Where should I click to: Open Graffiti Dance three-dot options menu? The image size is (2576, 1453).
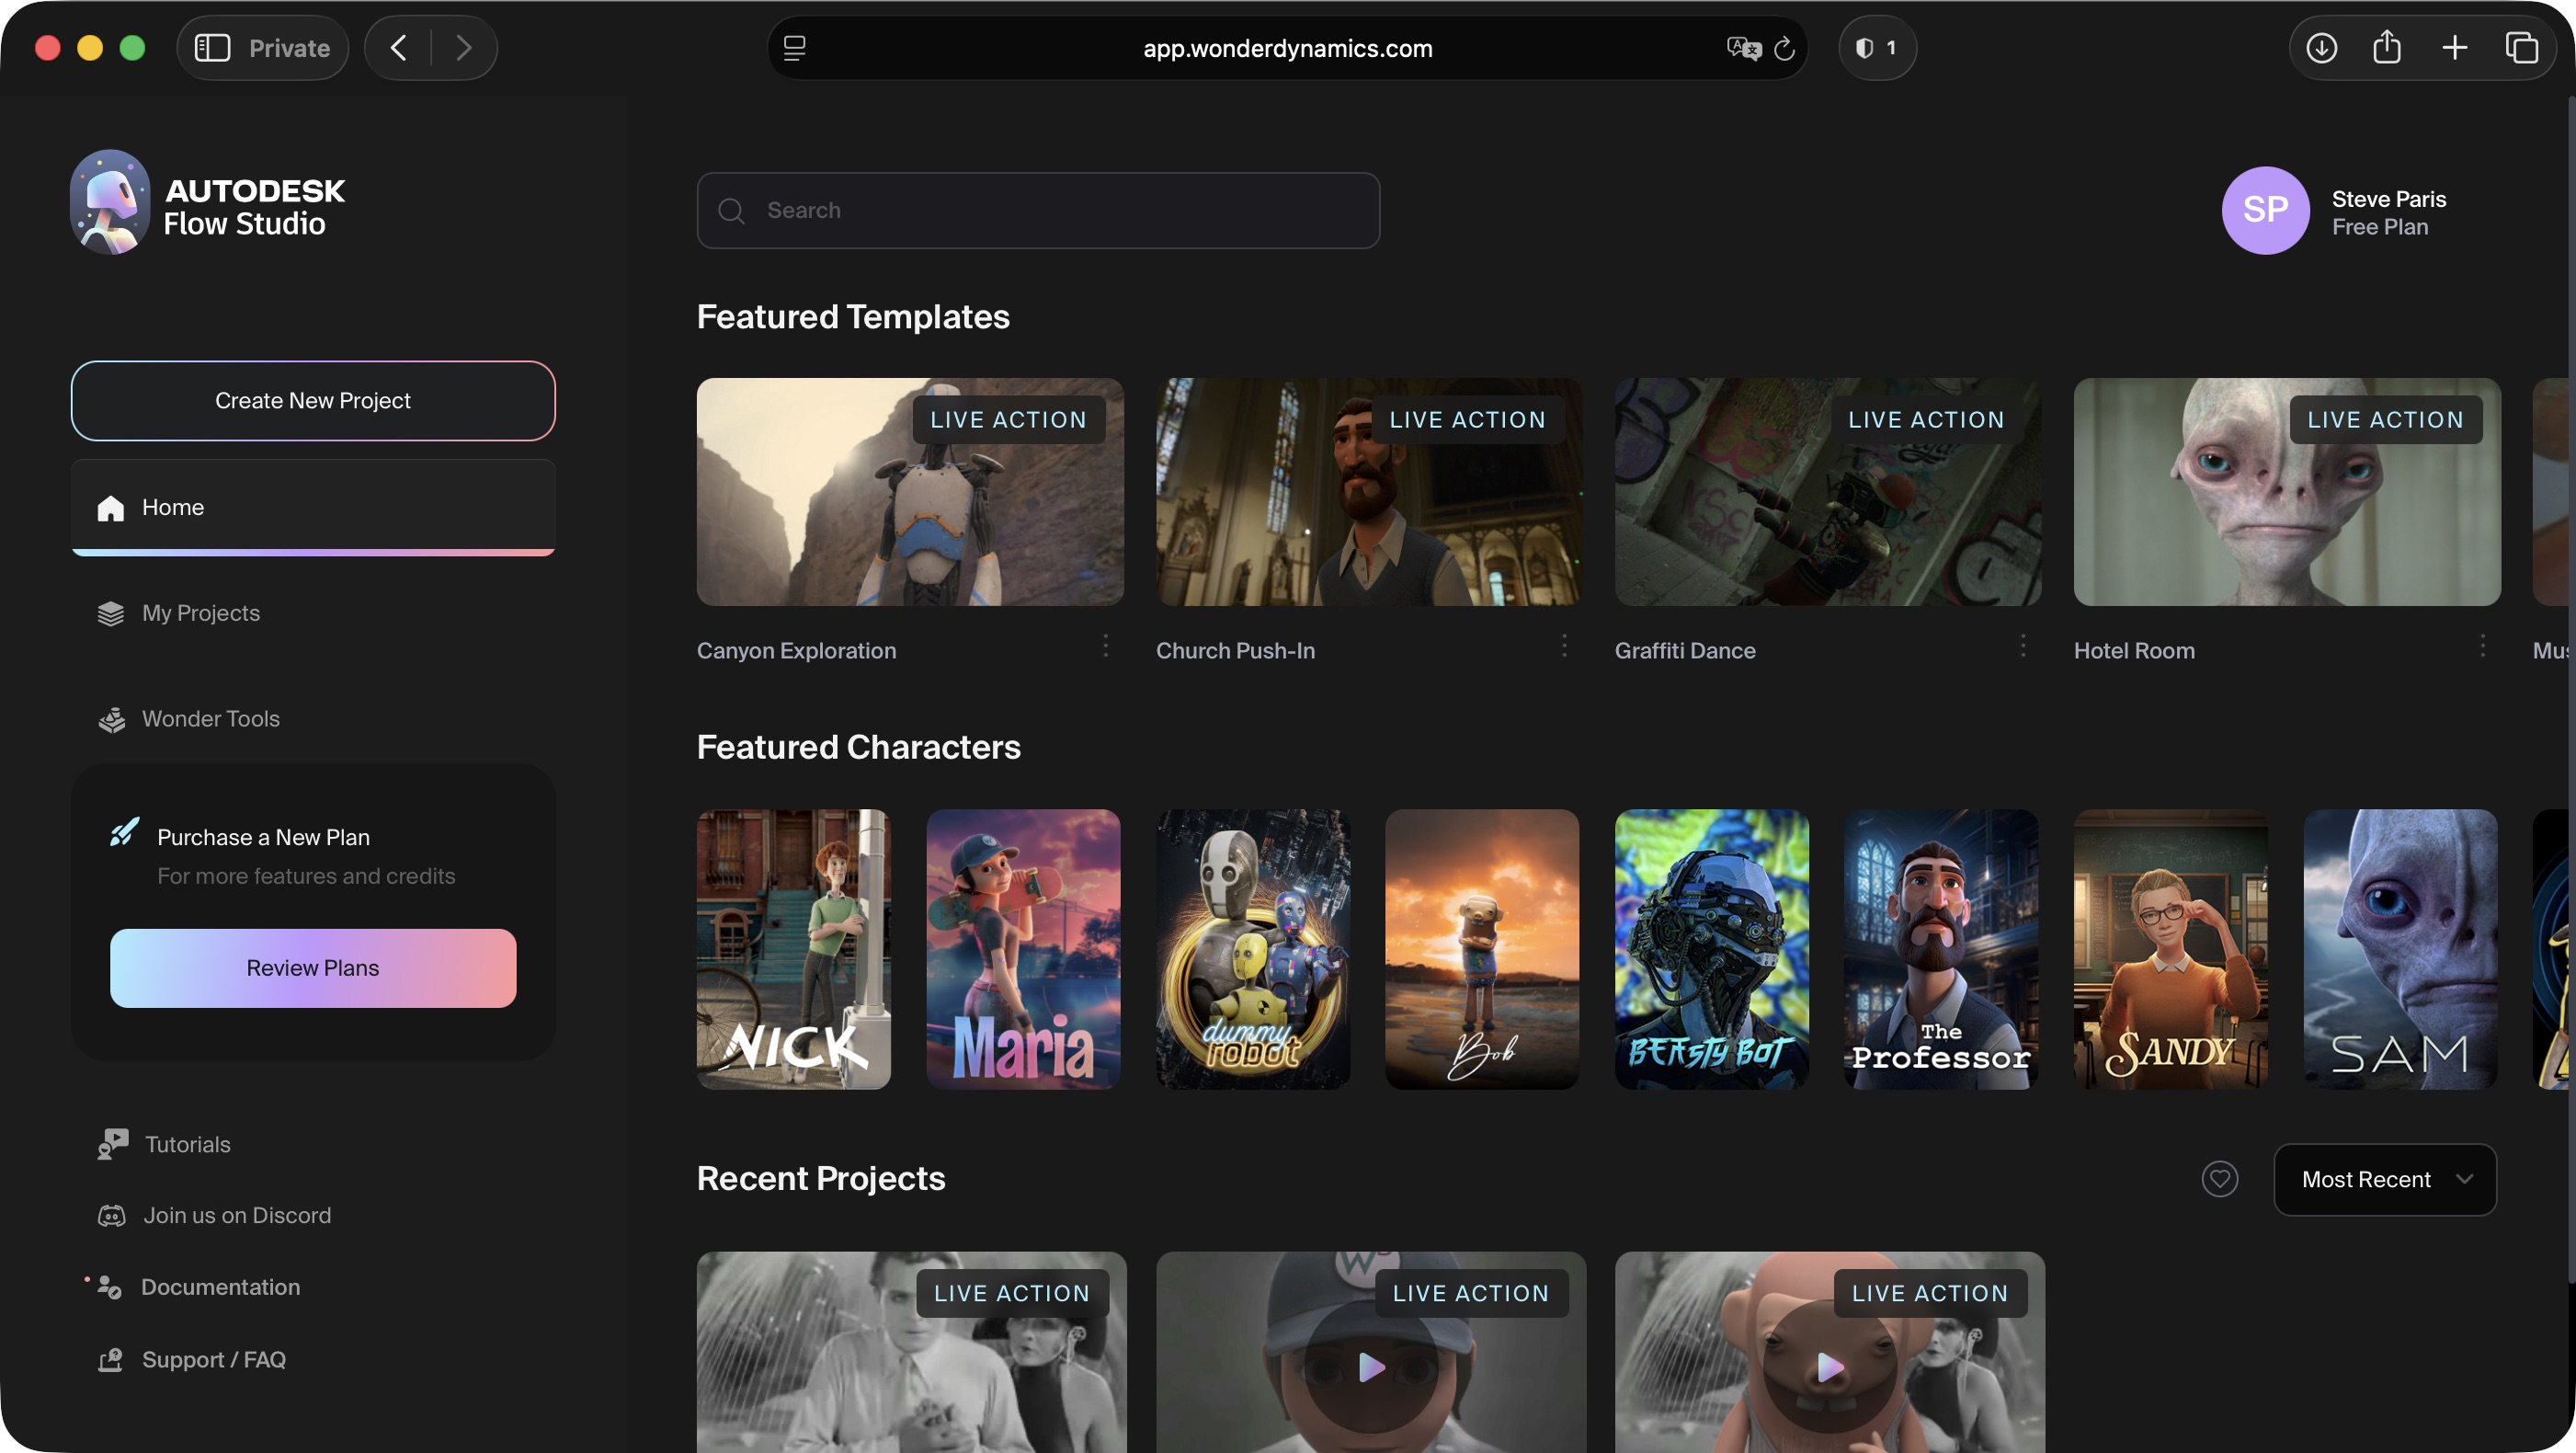(2023, 646)
